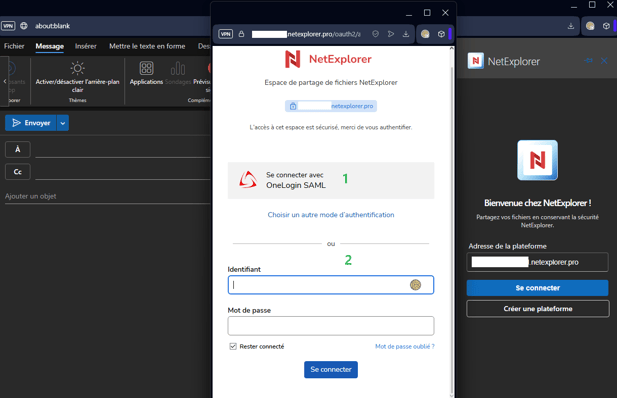This screenshot has height=398, width=617.
Task: Pin the NetExplorer side panel
Action: pos(589,61)
